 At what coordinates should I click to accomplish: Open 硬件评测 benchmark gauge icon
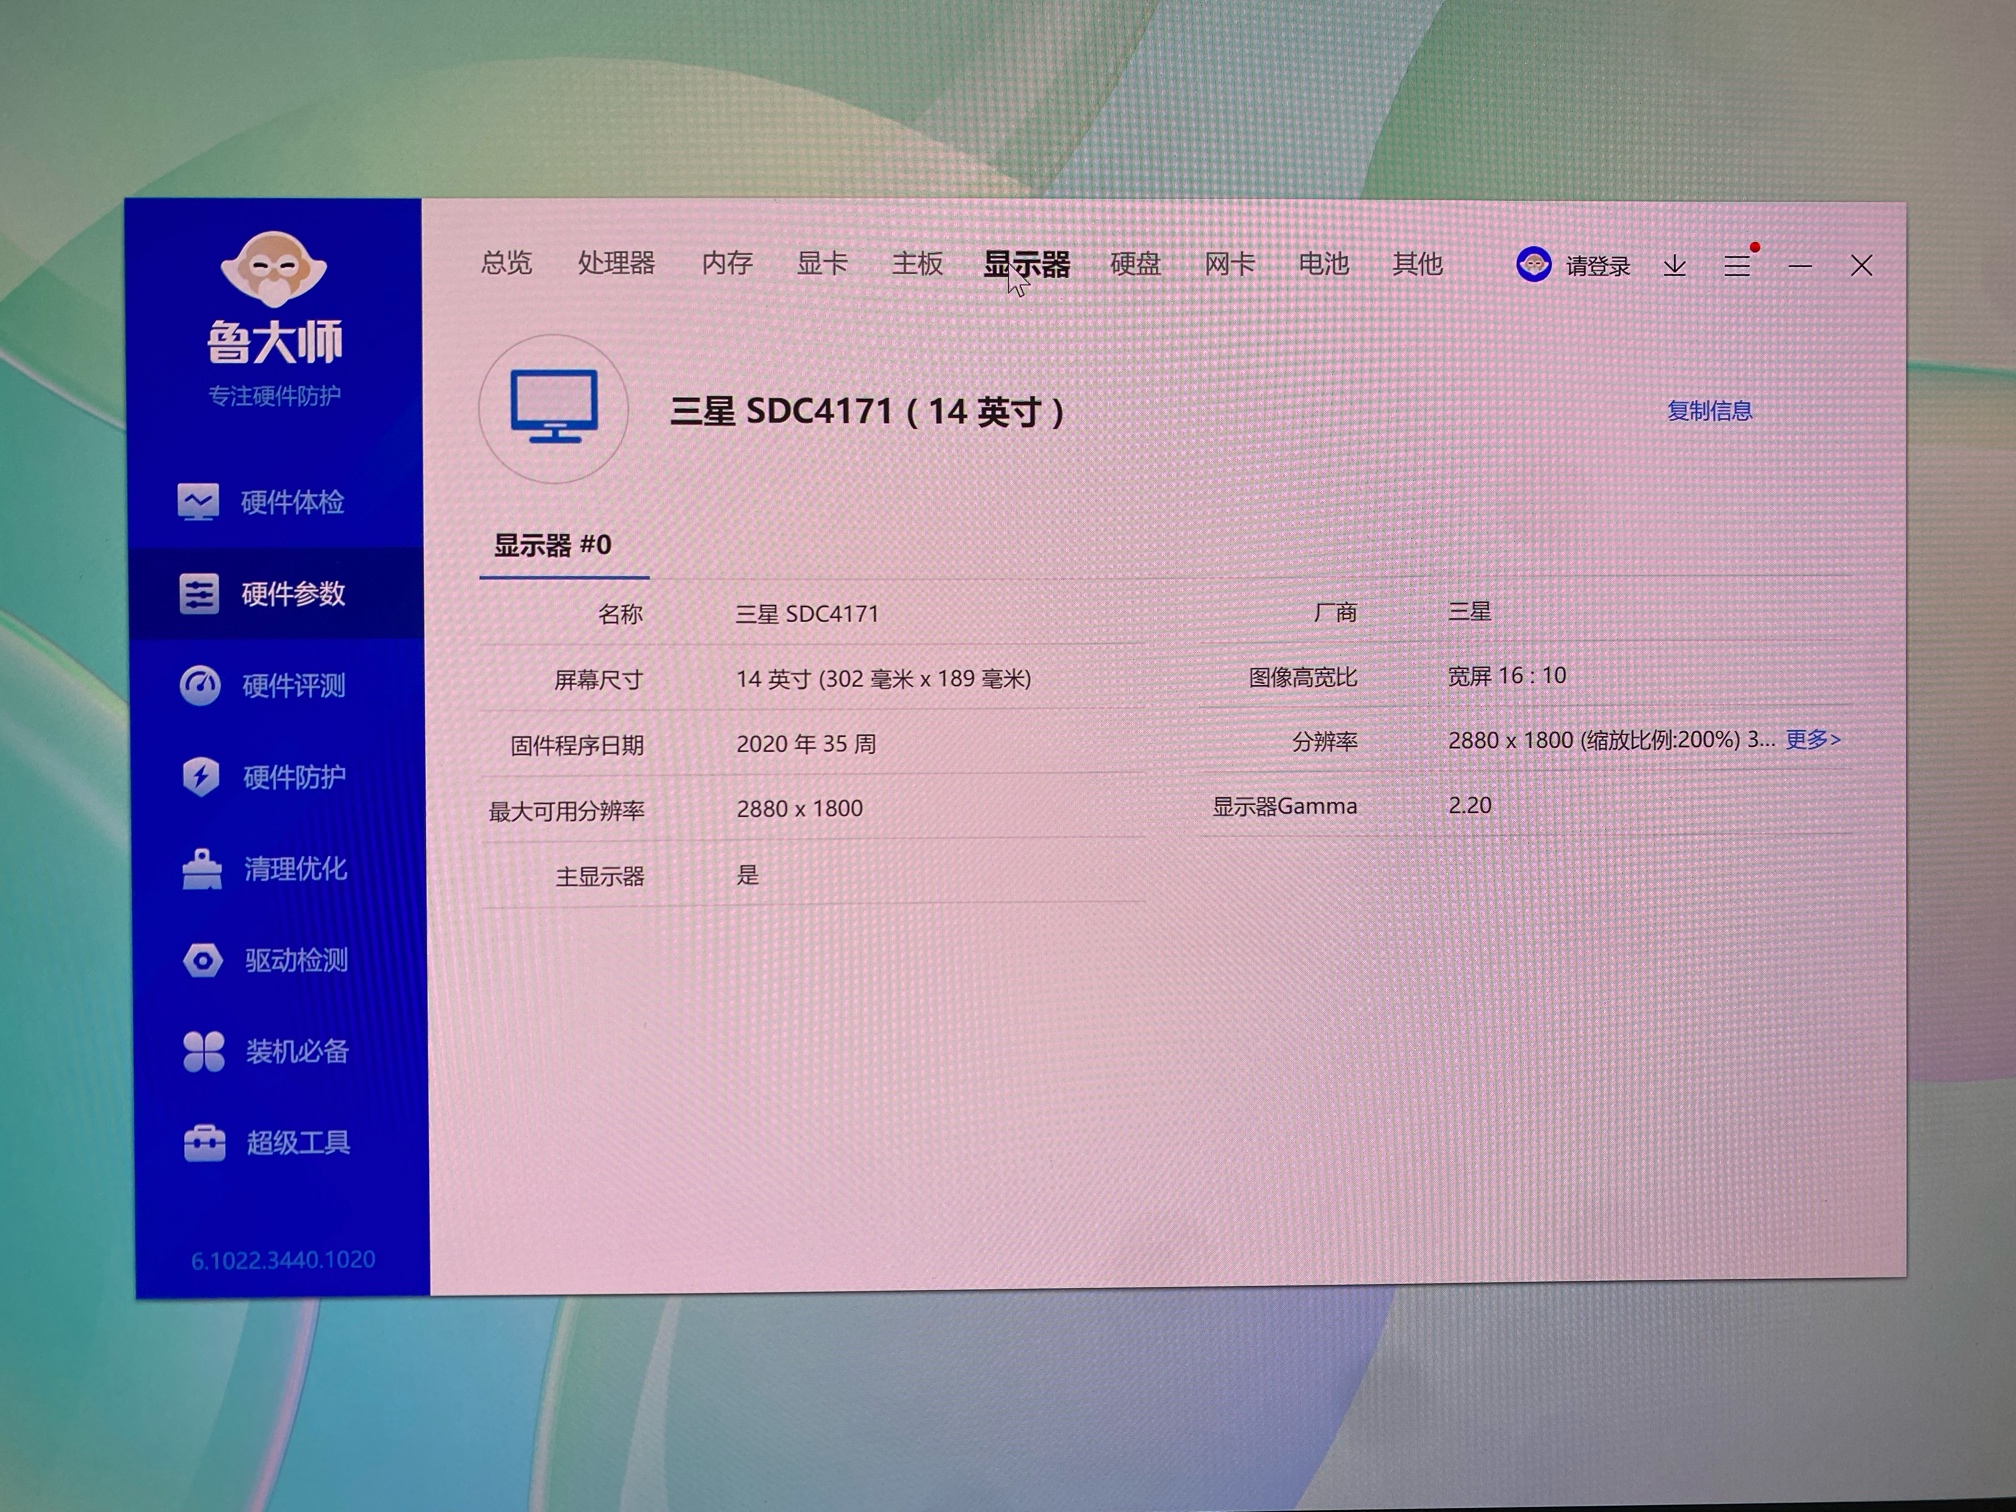[200, 686]
